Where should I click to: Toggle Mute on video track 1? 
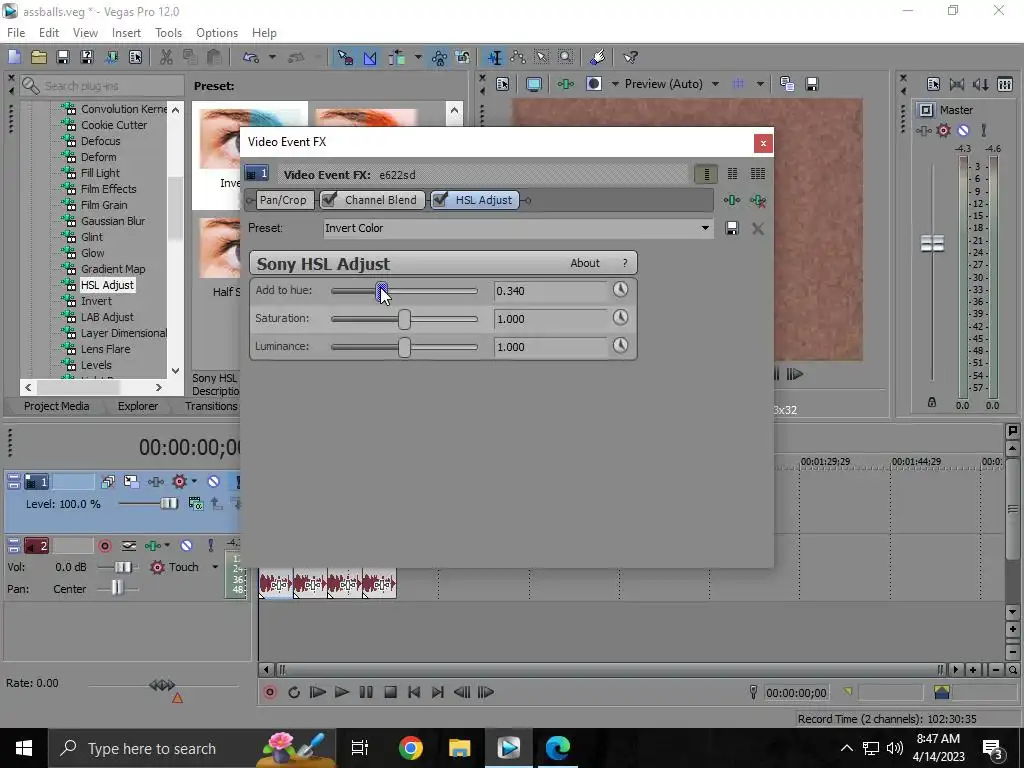[214, 482]
